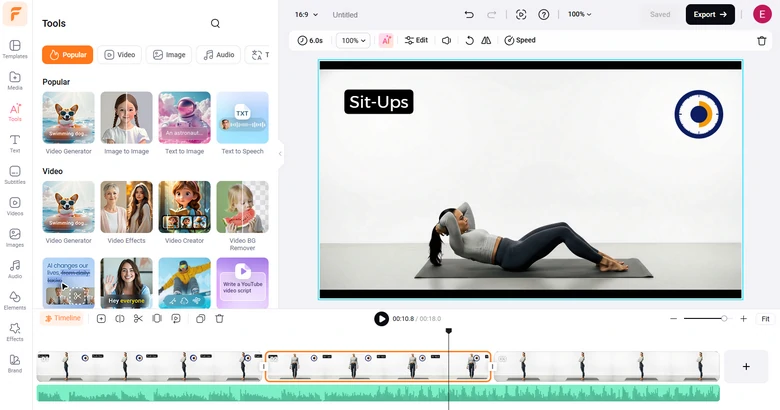Flip the clip with the mirror icon
780x410 pixels.
point(486,40)
